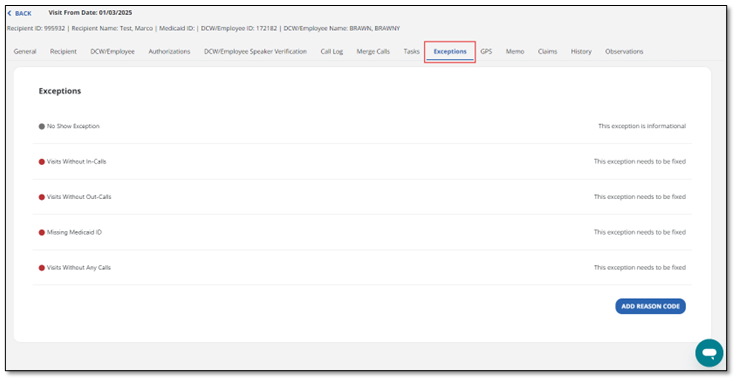Open the Claims tab
736x380 pixels.
[x=547, y=52]
